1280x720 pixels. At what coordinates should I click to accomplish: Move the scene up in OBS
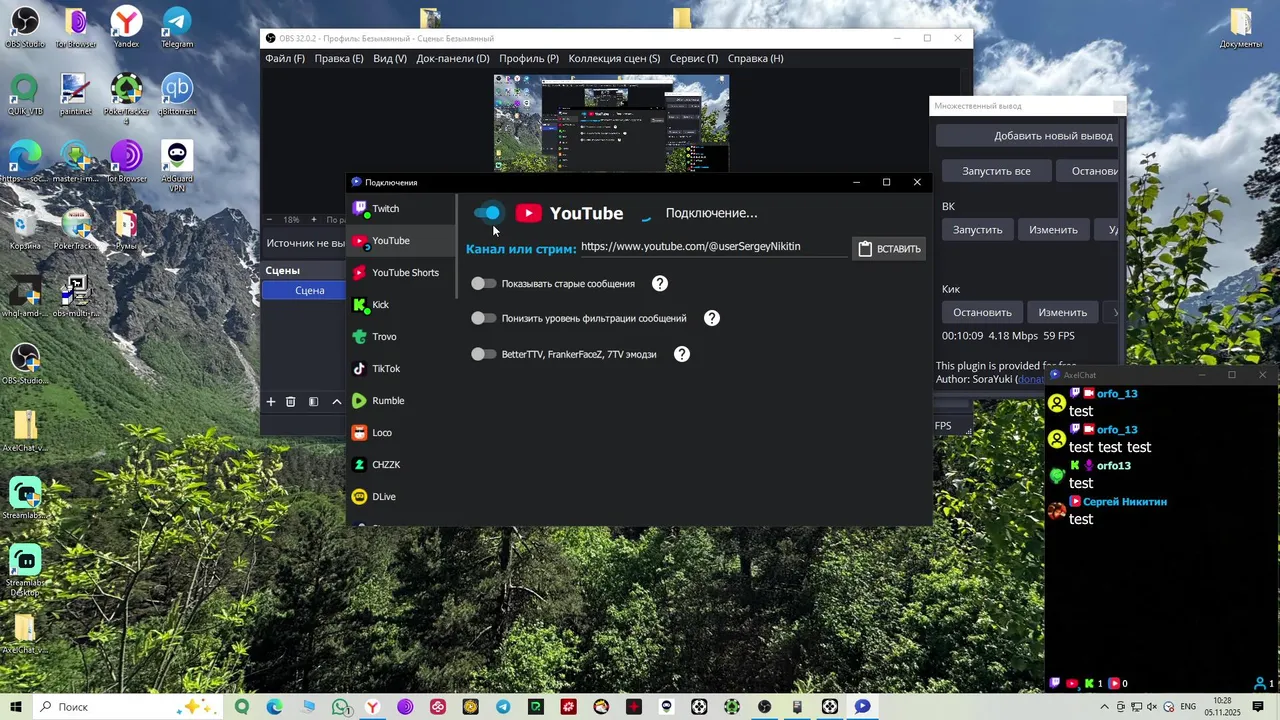pos(336,402)
